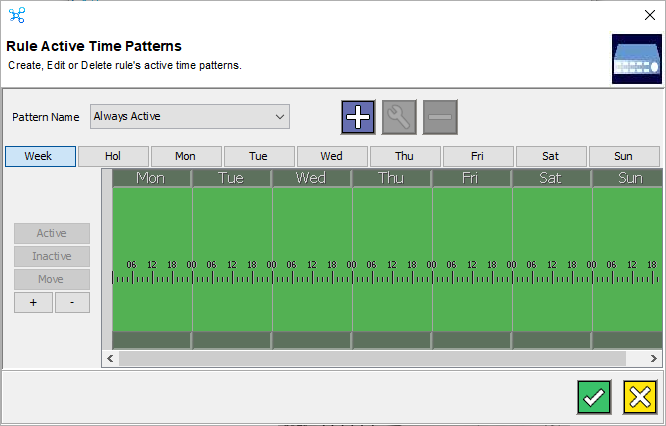This screenshot has height=426, width=666.
Task: Confirm with the green checkmark icon
Action: point(594,397)
